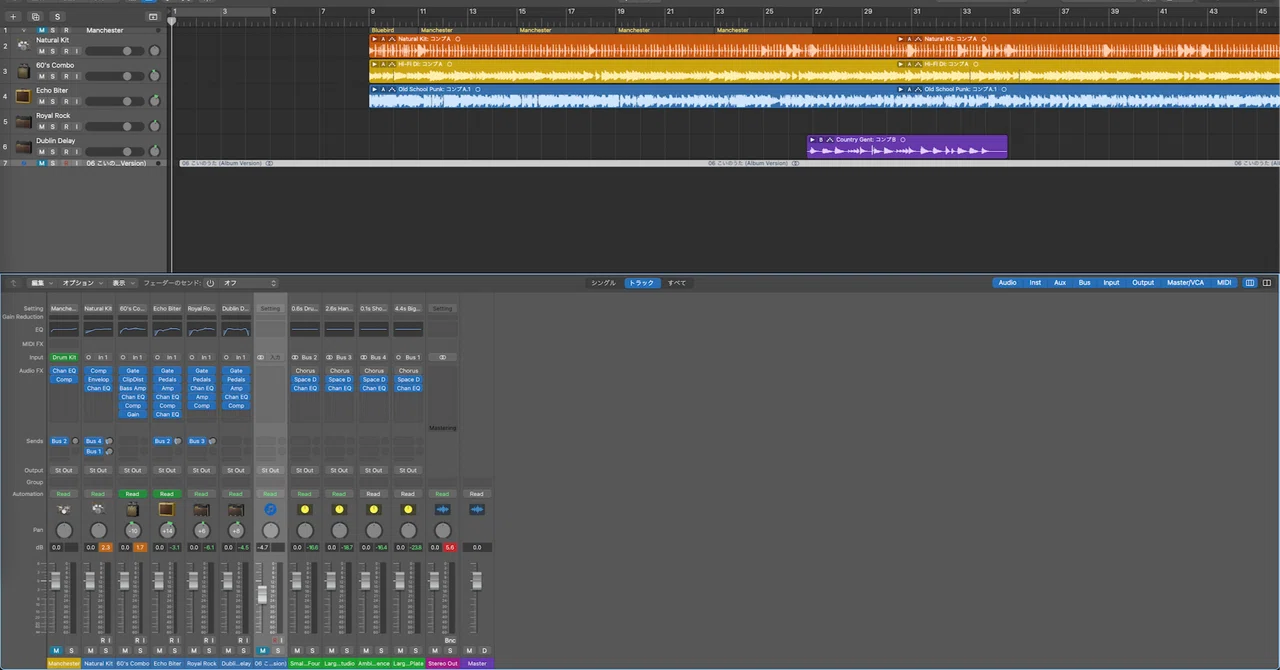Viewport: 1280px width, 670px height.
Task: Adjust Natural Kit volume slider in track header
Action: click(114, 52)
